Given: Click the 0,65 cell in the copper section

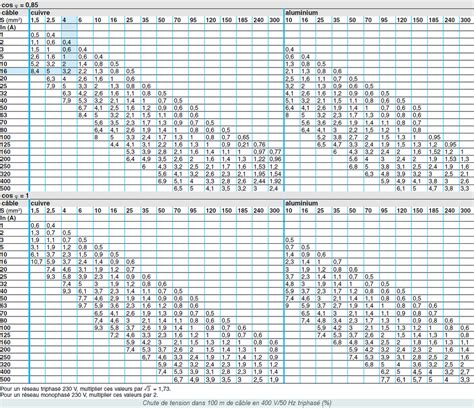Looking at the screenshot, I should pos(243,137).
